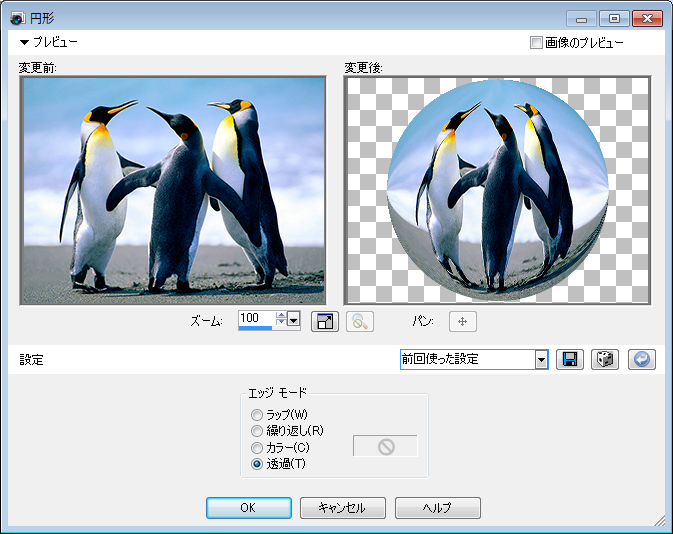
Task: Click the ズーム label
Action: pyautogui.click(x=206, y=322)
